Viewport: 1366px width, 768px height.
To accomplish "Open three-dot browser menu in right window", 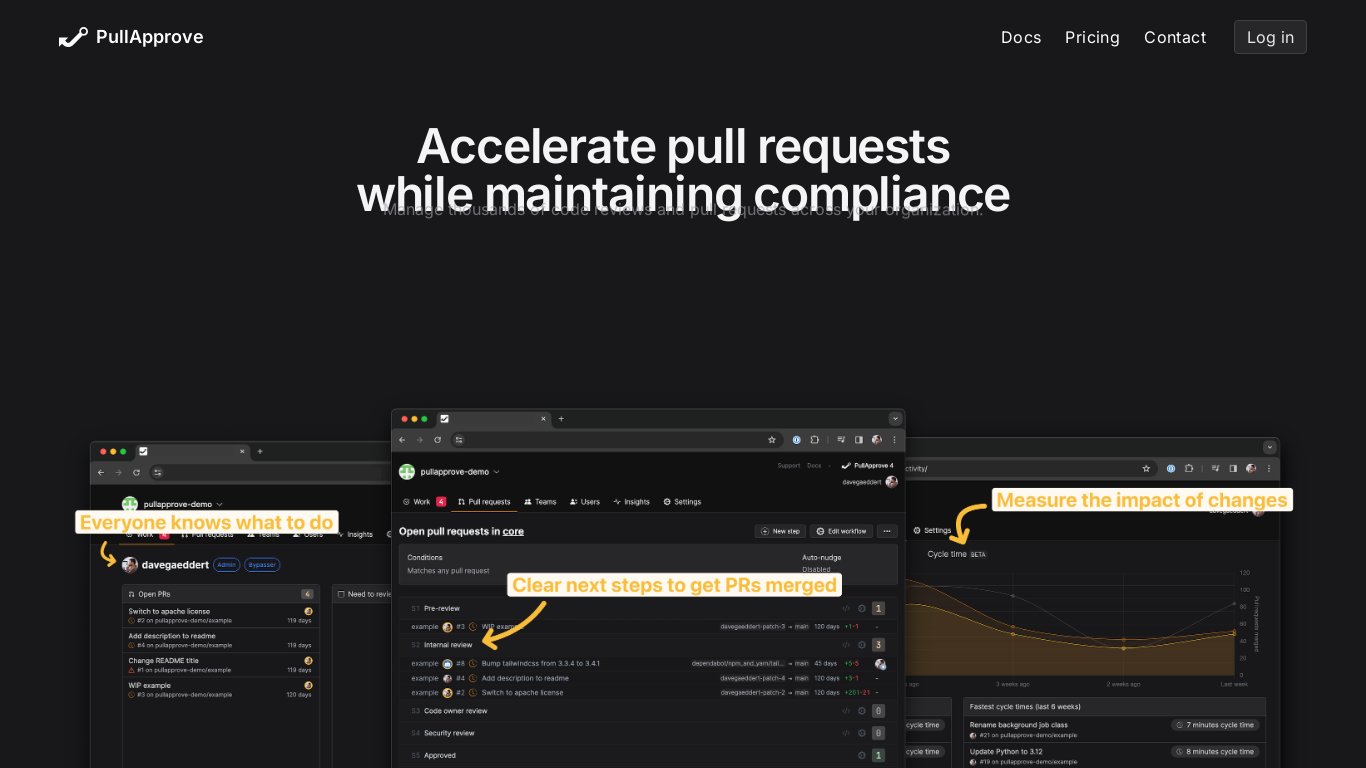I will (1269, 468).
